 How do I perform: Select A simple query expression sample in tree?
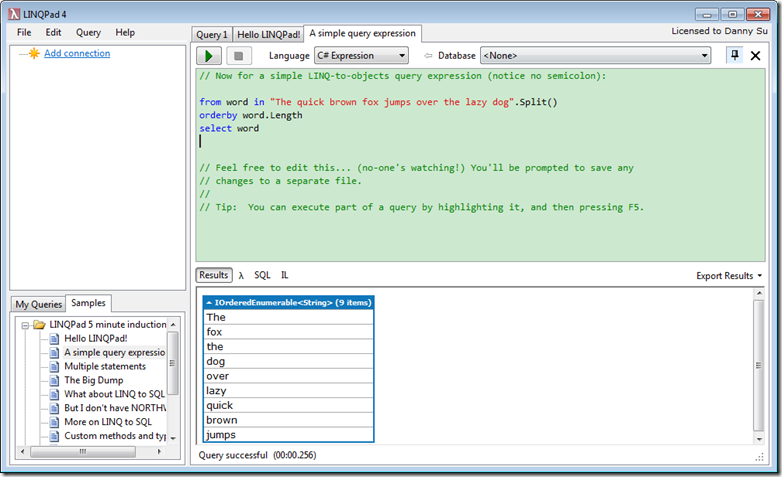point(114,353)
